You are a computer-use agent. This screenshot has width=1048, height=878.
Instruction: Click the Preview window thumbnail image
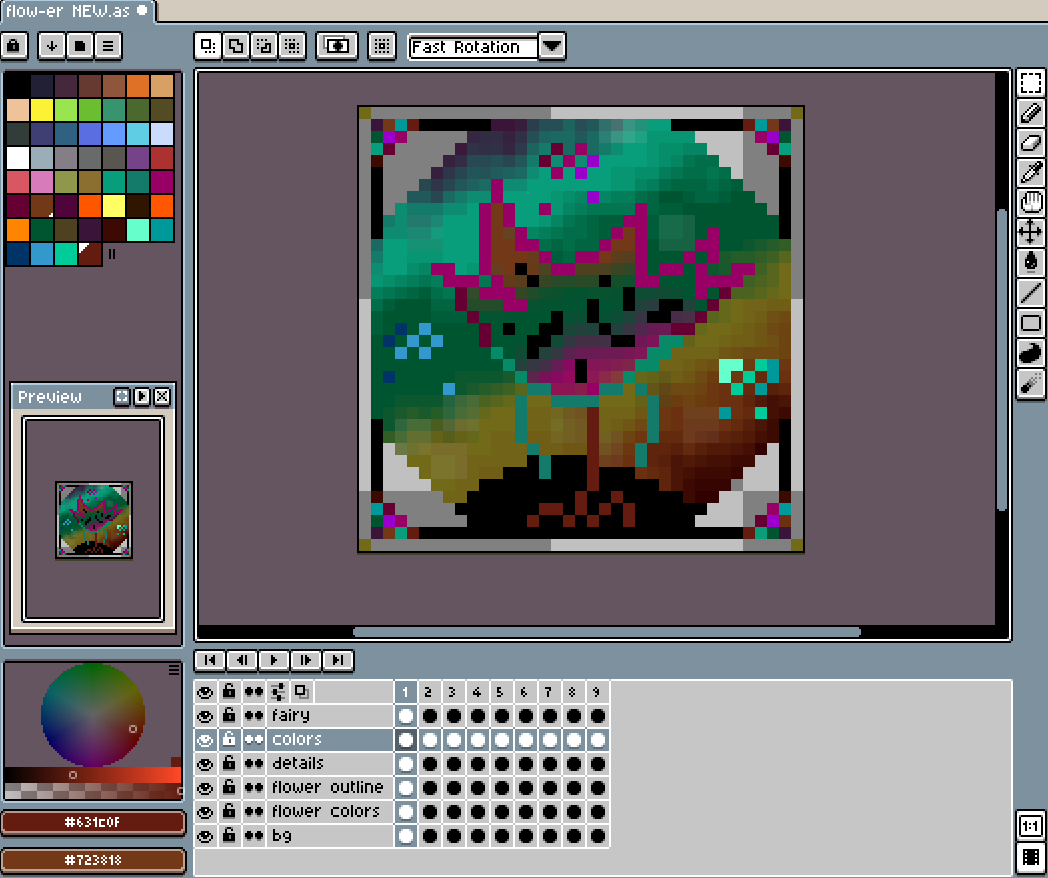pyautogui.click(x=94, y=520)
